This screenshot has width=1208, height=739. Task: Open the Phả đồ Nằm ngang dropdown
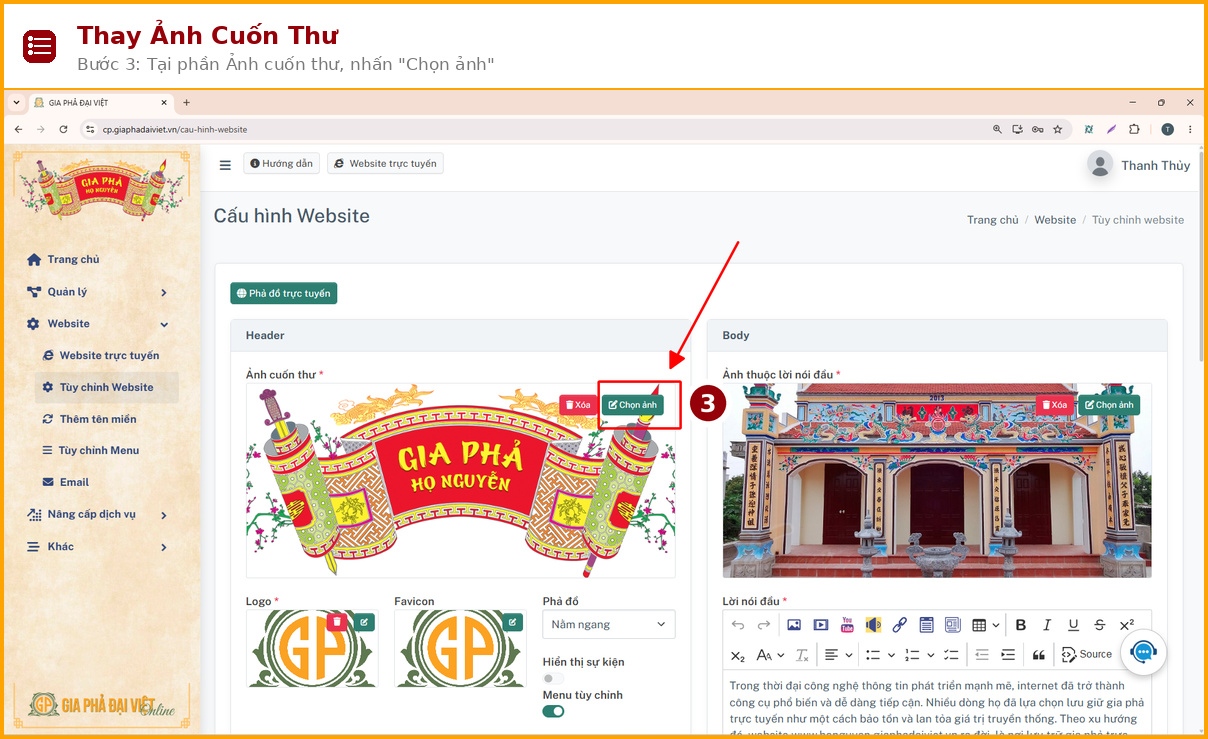tap(609, 624)
